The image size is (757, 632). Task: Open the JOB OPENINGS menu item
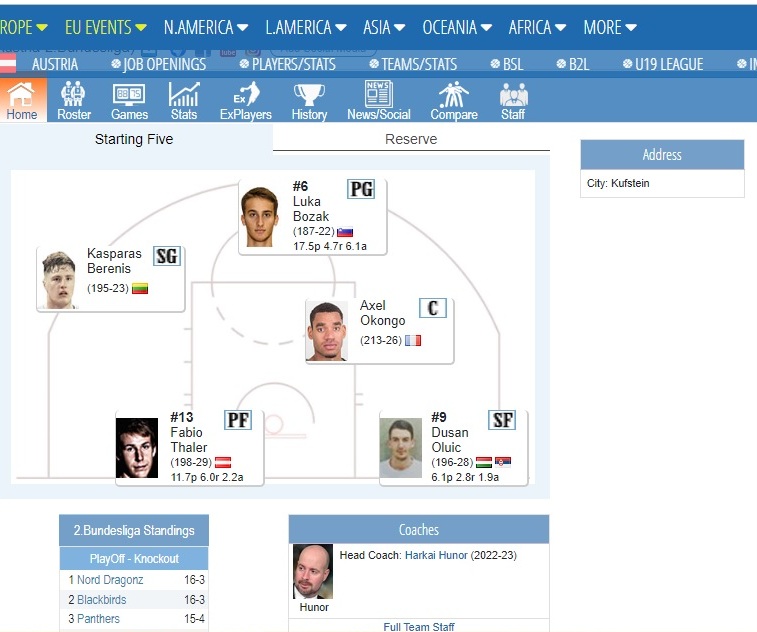164,64
